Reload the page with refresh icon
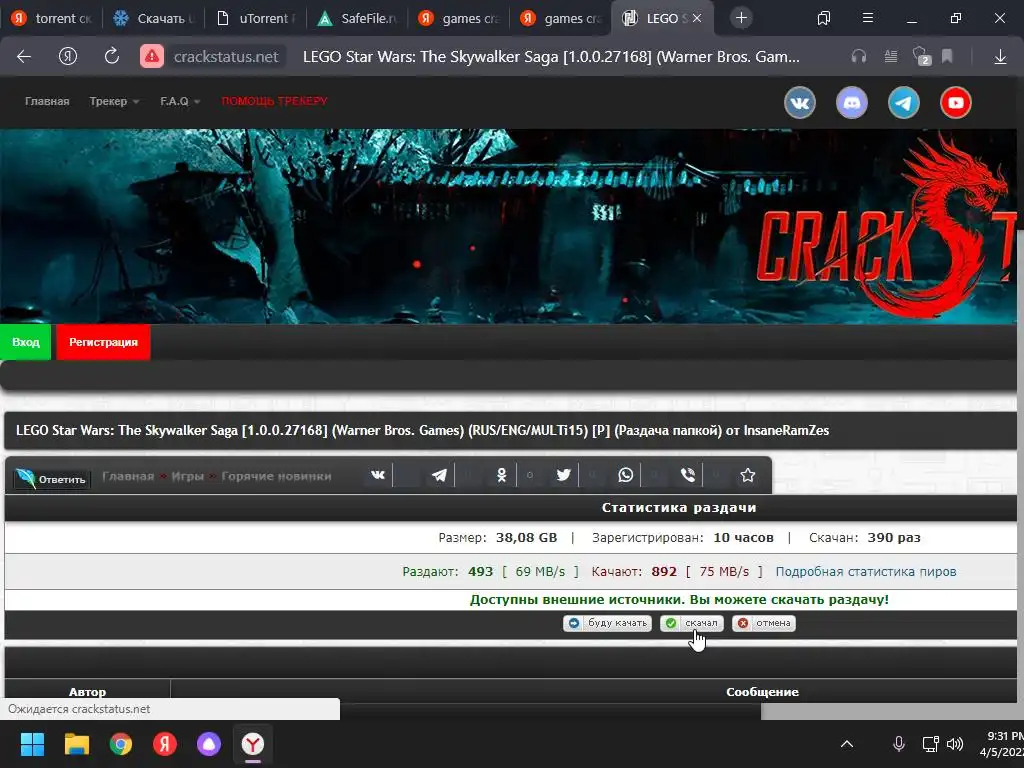The height and width of the screenshot is (768, 1024). tap(112, 56)
